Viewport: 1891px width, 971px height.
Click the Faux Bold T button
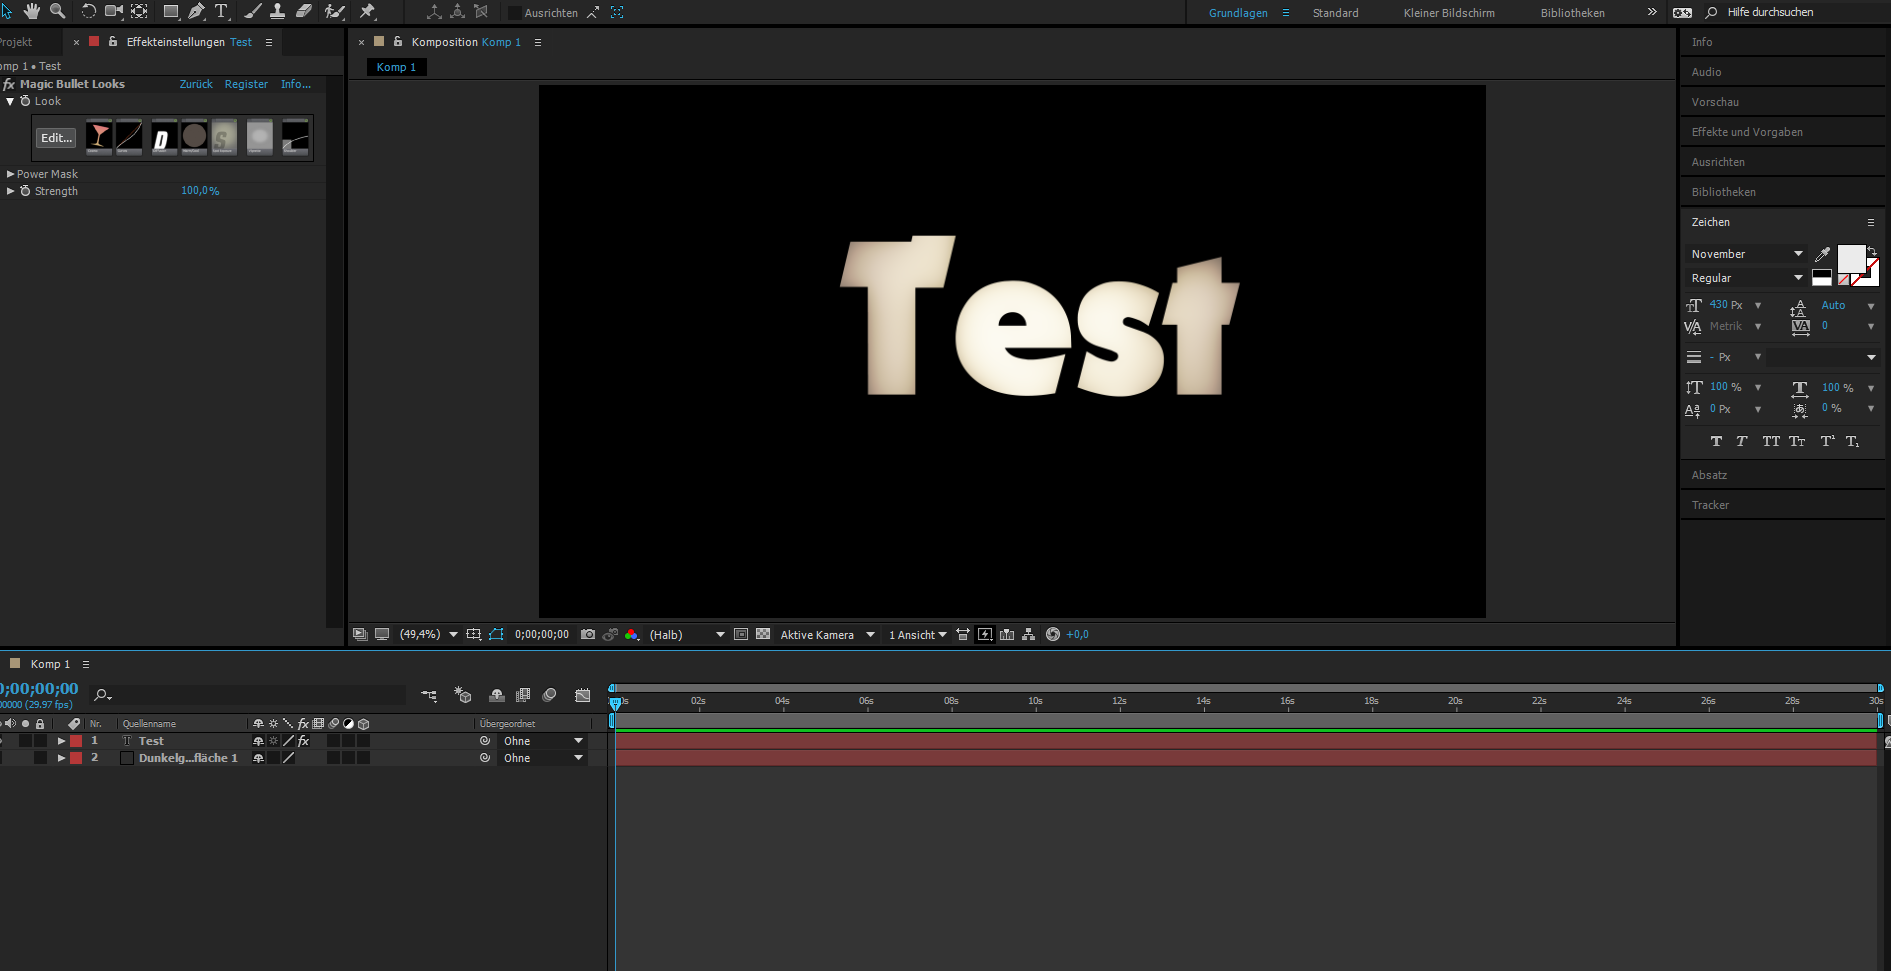click(x=1716, y=441)
